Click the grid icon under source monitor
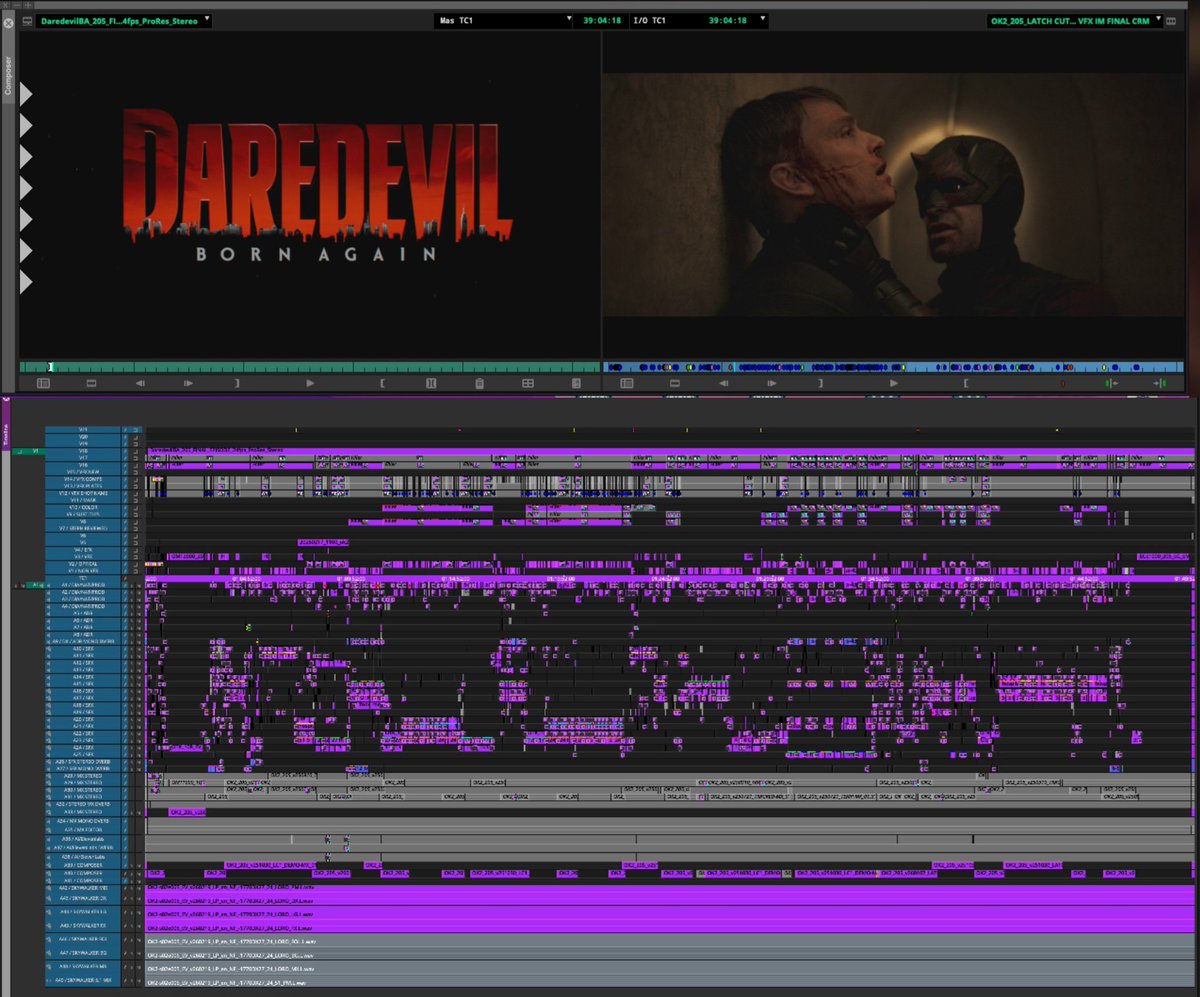The image size is (1200, 997). tap(528, 383)
